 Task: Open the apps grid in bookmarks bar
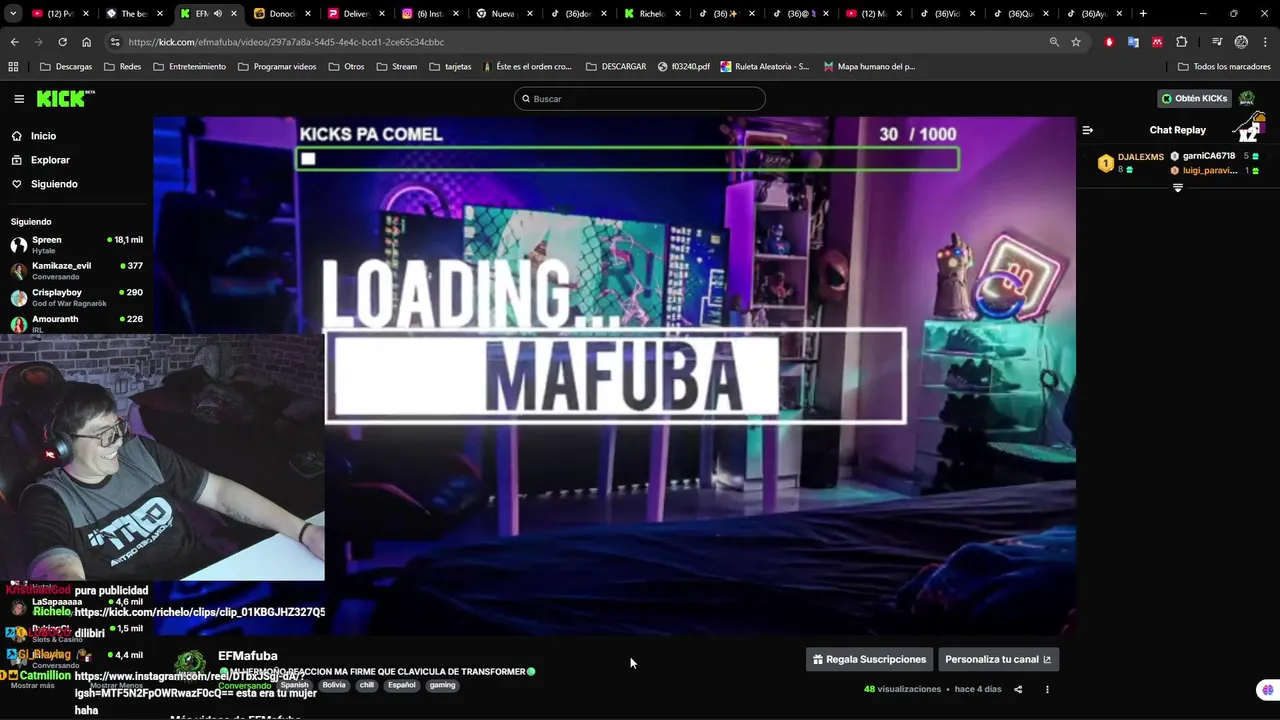coord(13,67)
